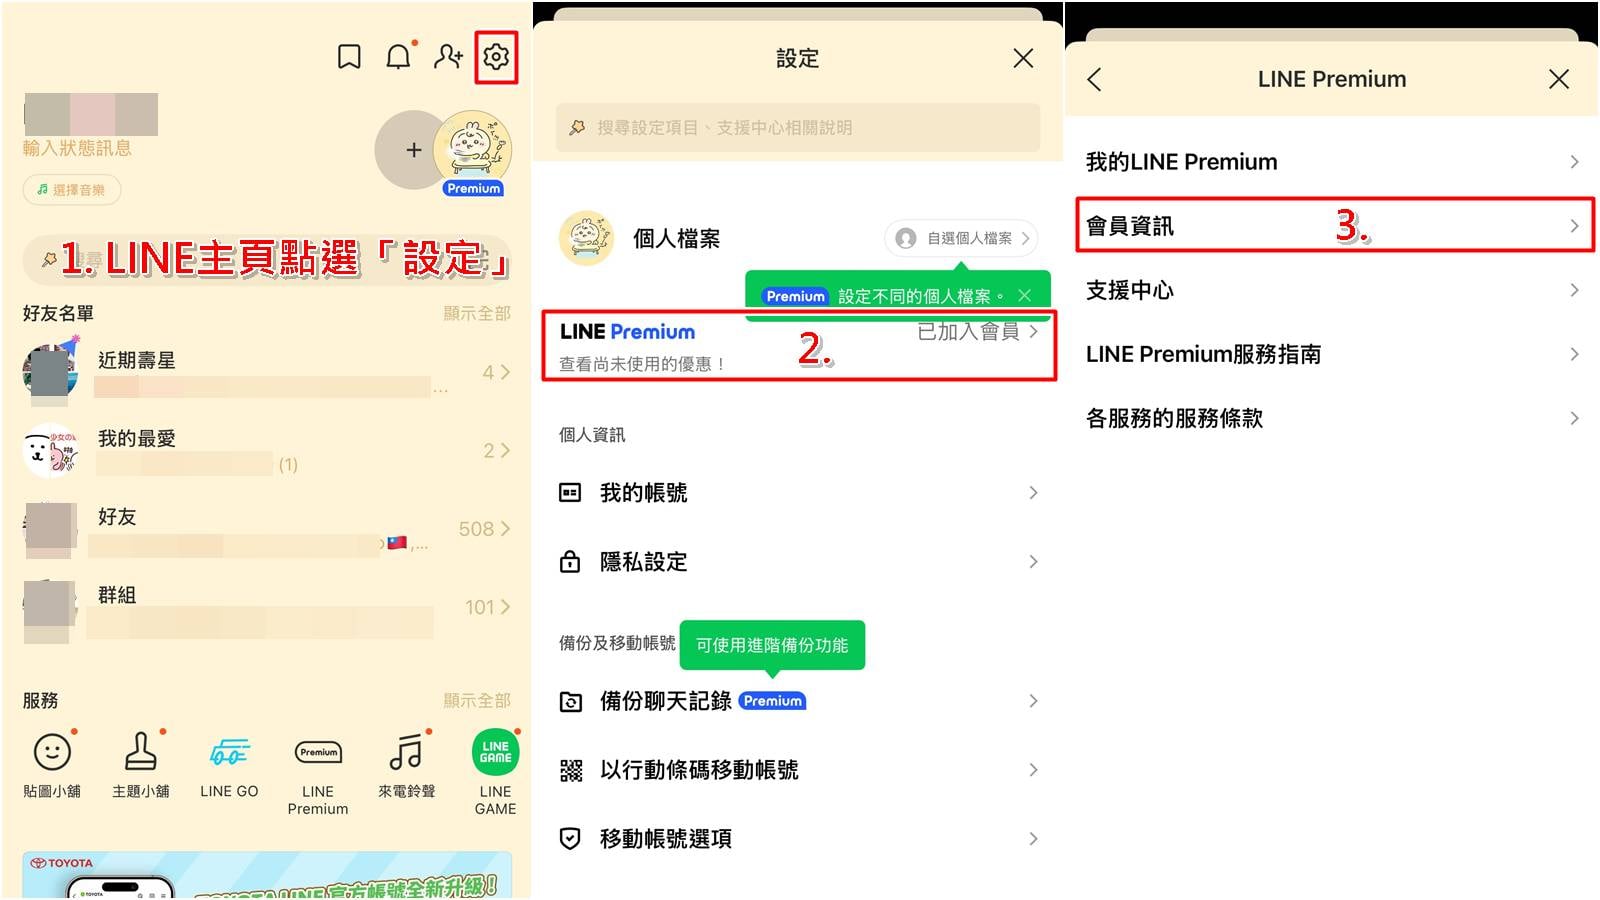Click 顯示全部 next to 好友名單
The image size is (1600, 900).
pos(479,312)
